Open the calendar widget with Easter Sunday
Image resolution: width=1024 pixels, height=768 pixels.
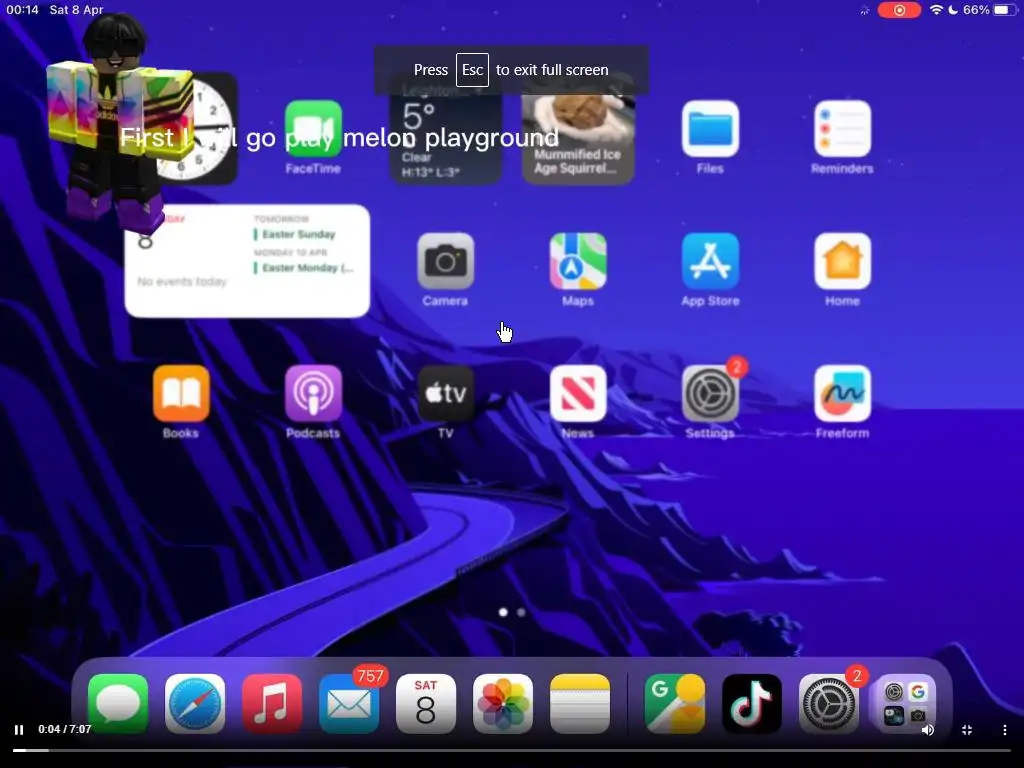click(x=247, y=261)
